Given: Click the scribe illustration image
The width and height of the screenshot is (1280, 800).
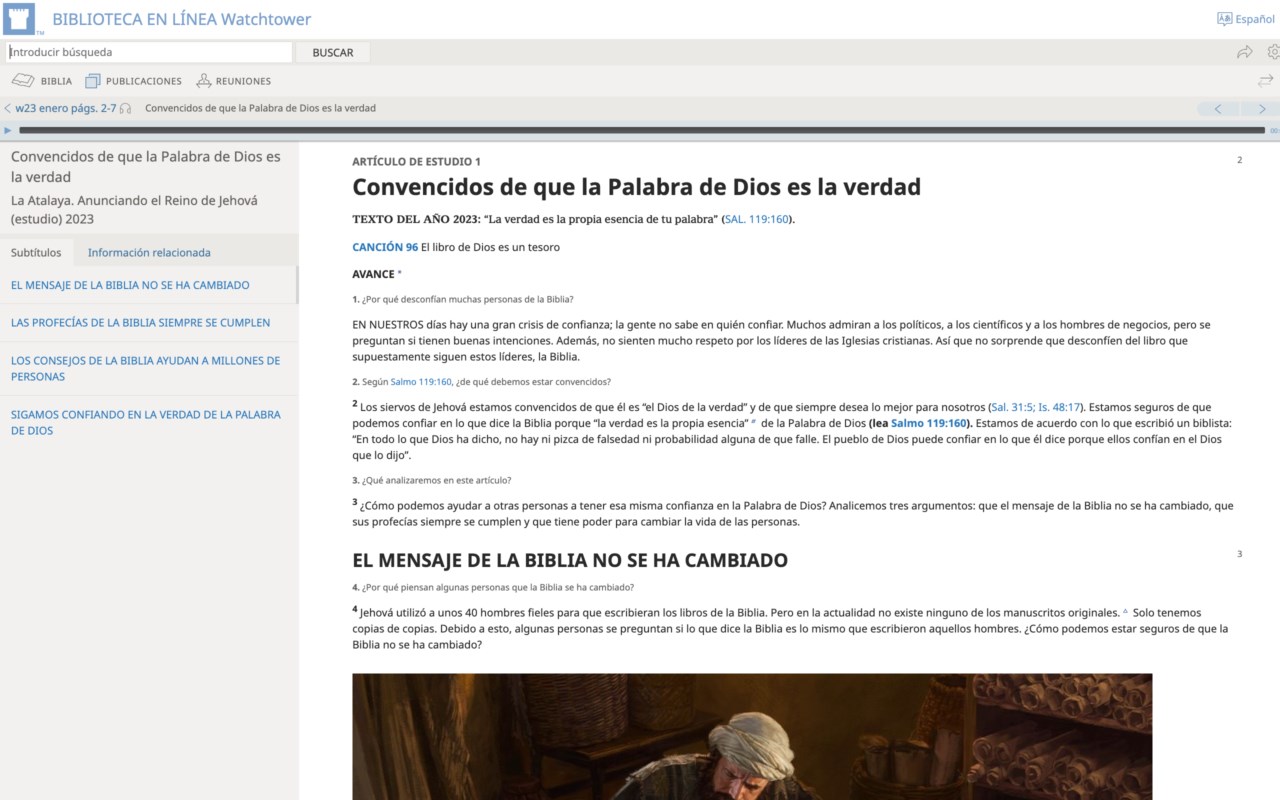Looking at the screenshot, I should click(x=752, y=736).
